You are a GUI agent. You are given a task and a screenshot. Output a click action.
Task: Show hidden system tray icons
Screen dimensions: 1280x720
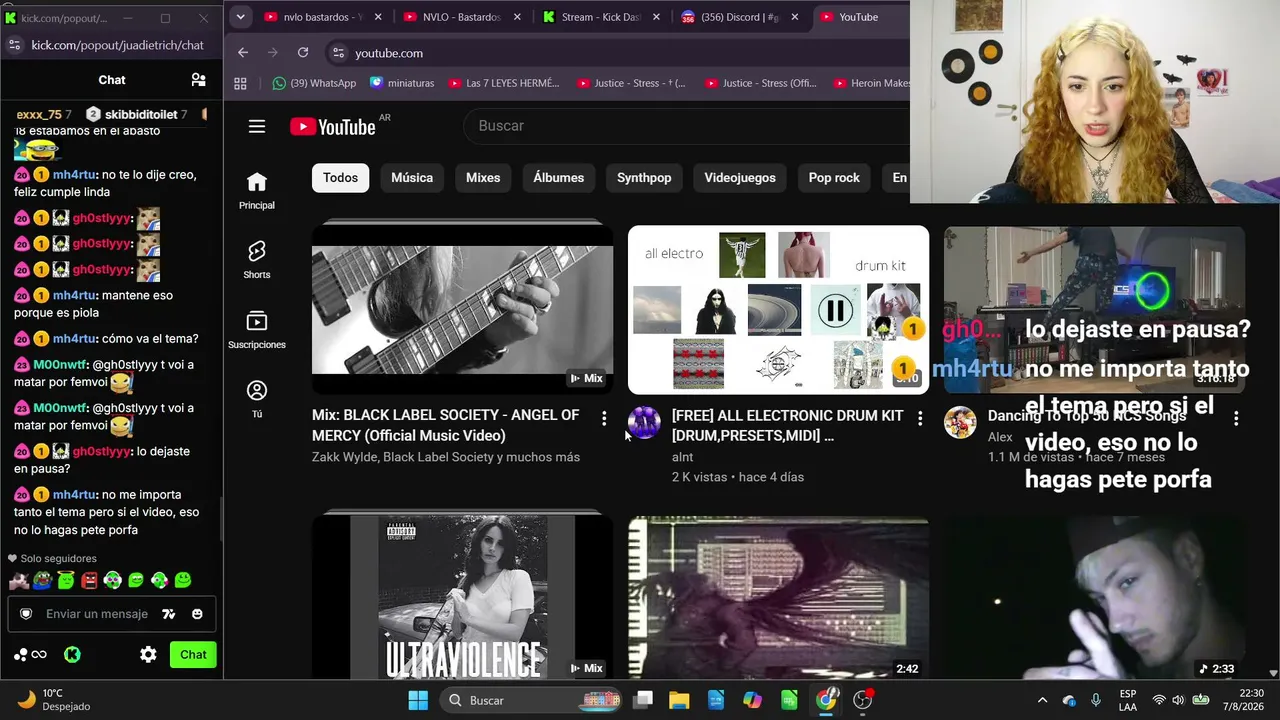tap(1042, 700)
